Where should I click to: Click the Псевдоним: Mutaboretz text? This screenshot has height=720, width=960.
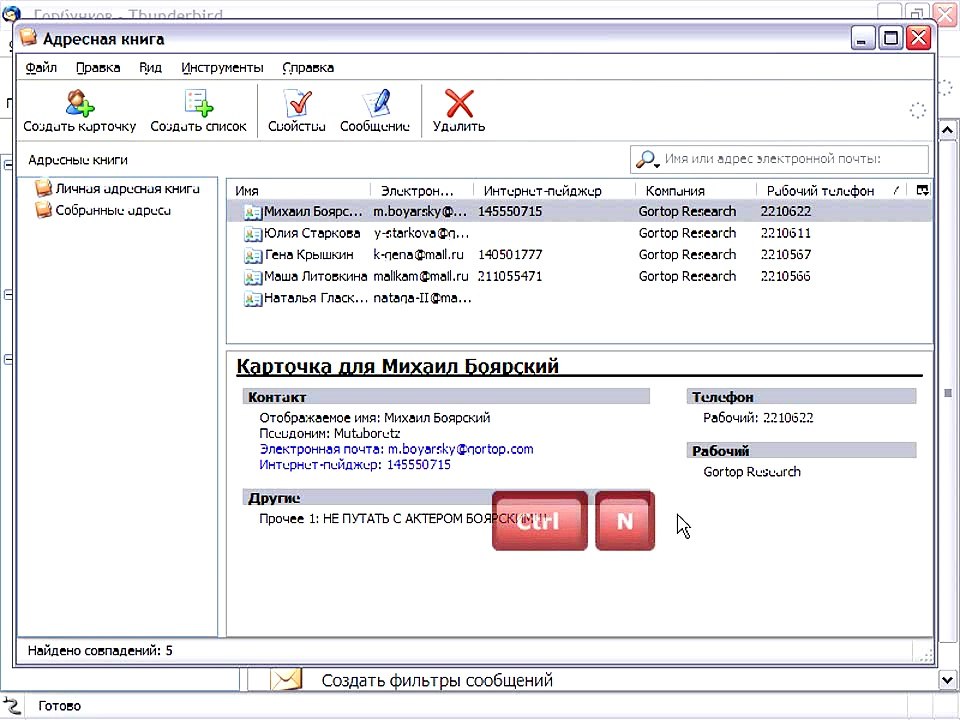330,433
